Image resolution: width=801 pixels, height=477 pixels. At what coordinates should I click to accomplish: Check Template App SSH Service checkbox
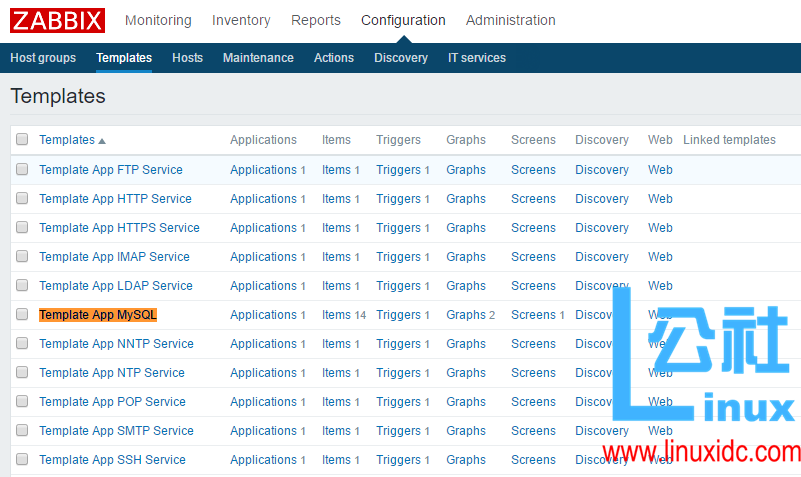pos(22,459)
